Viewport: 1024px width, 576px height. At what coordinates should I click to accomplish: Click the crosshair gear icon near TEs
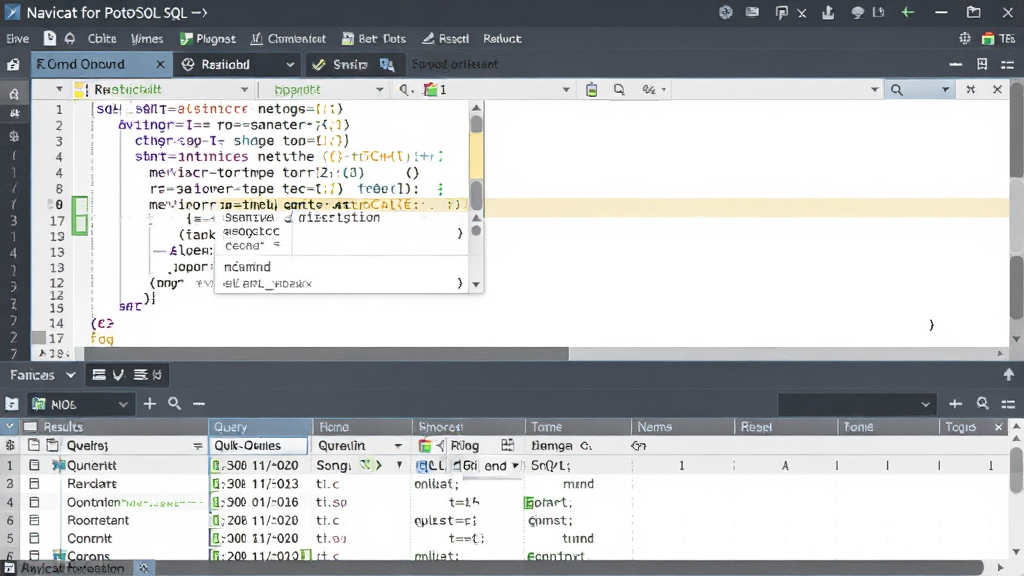tap(965, 39)
